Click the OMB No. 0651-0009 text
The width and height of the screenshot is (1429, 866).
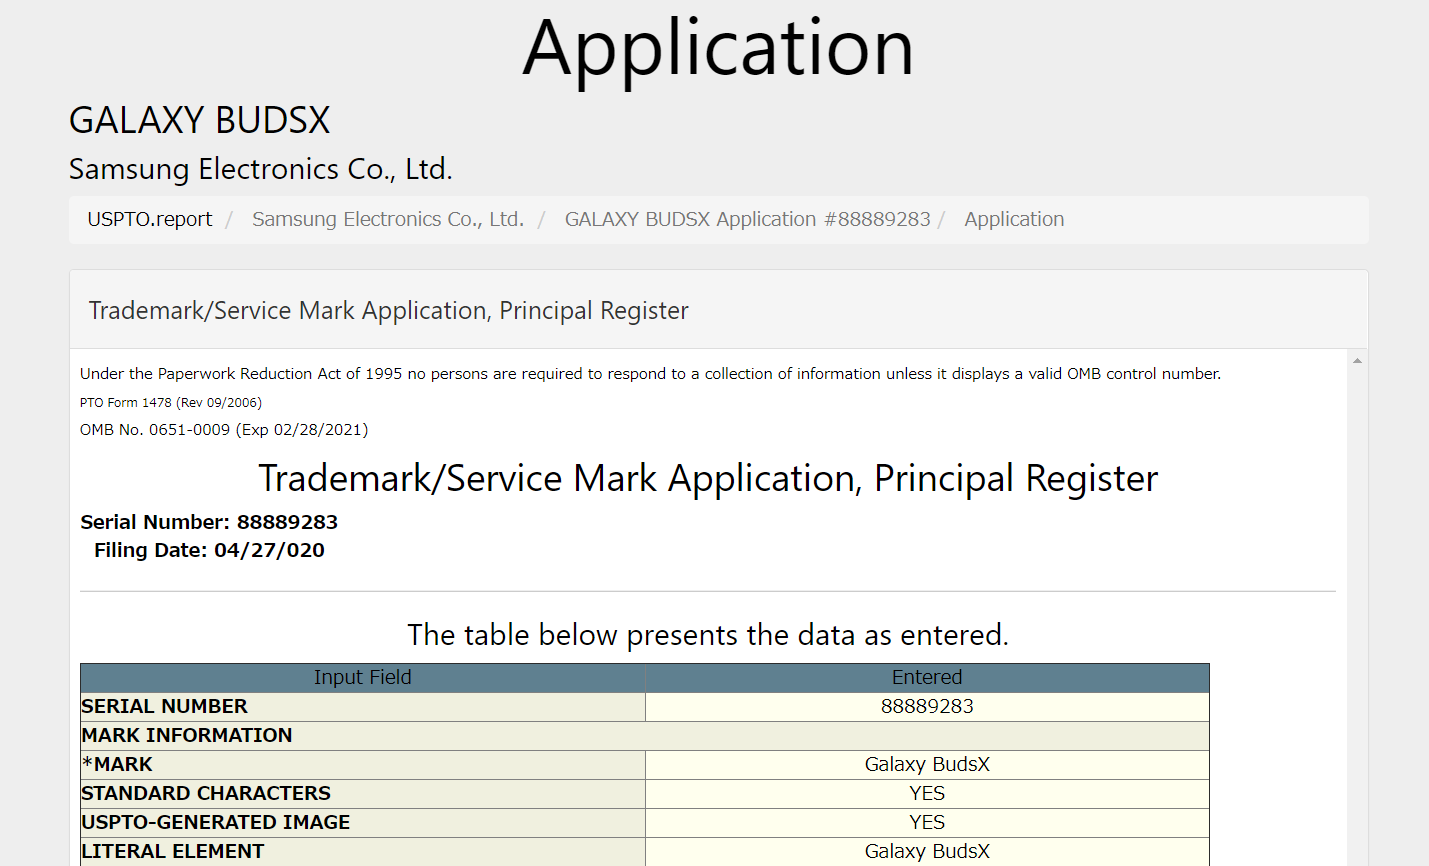(x=224, y=430)
